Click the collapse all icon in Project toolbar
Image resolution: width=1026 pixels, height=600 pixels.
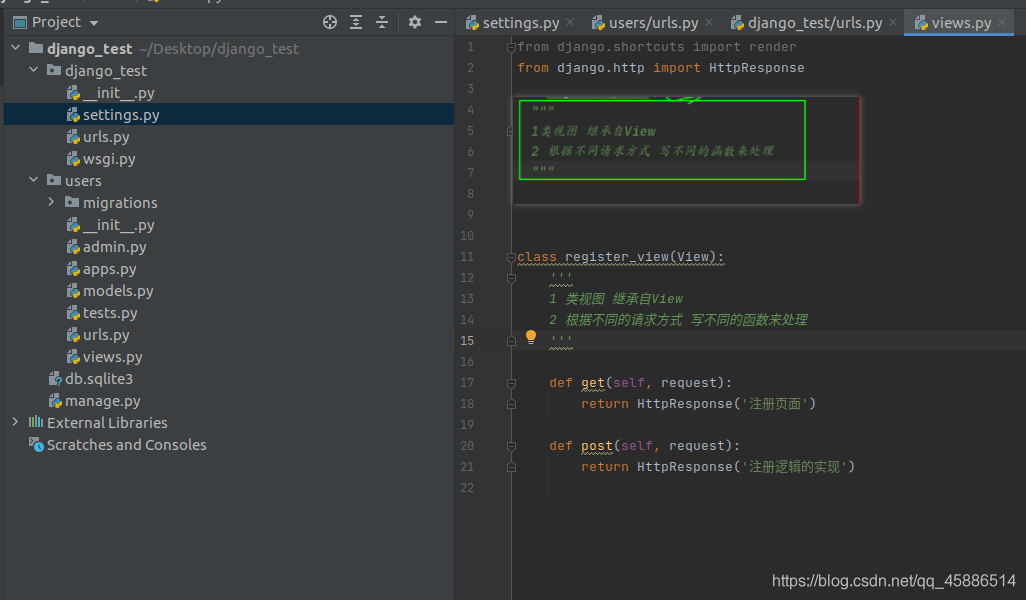point(382,22)
